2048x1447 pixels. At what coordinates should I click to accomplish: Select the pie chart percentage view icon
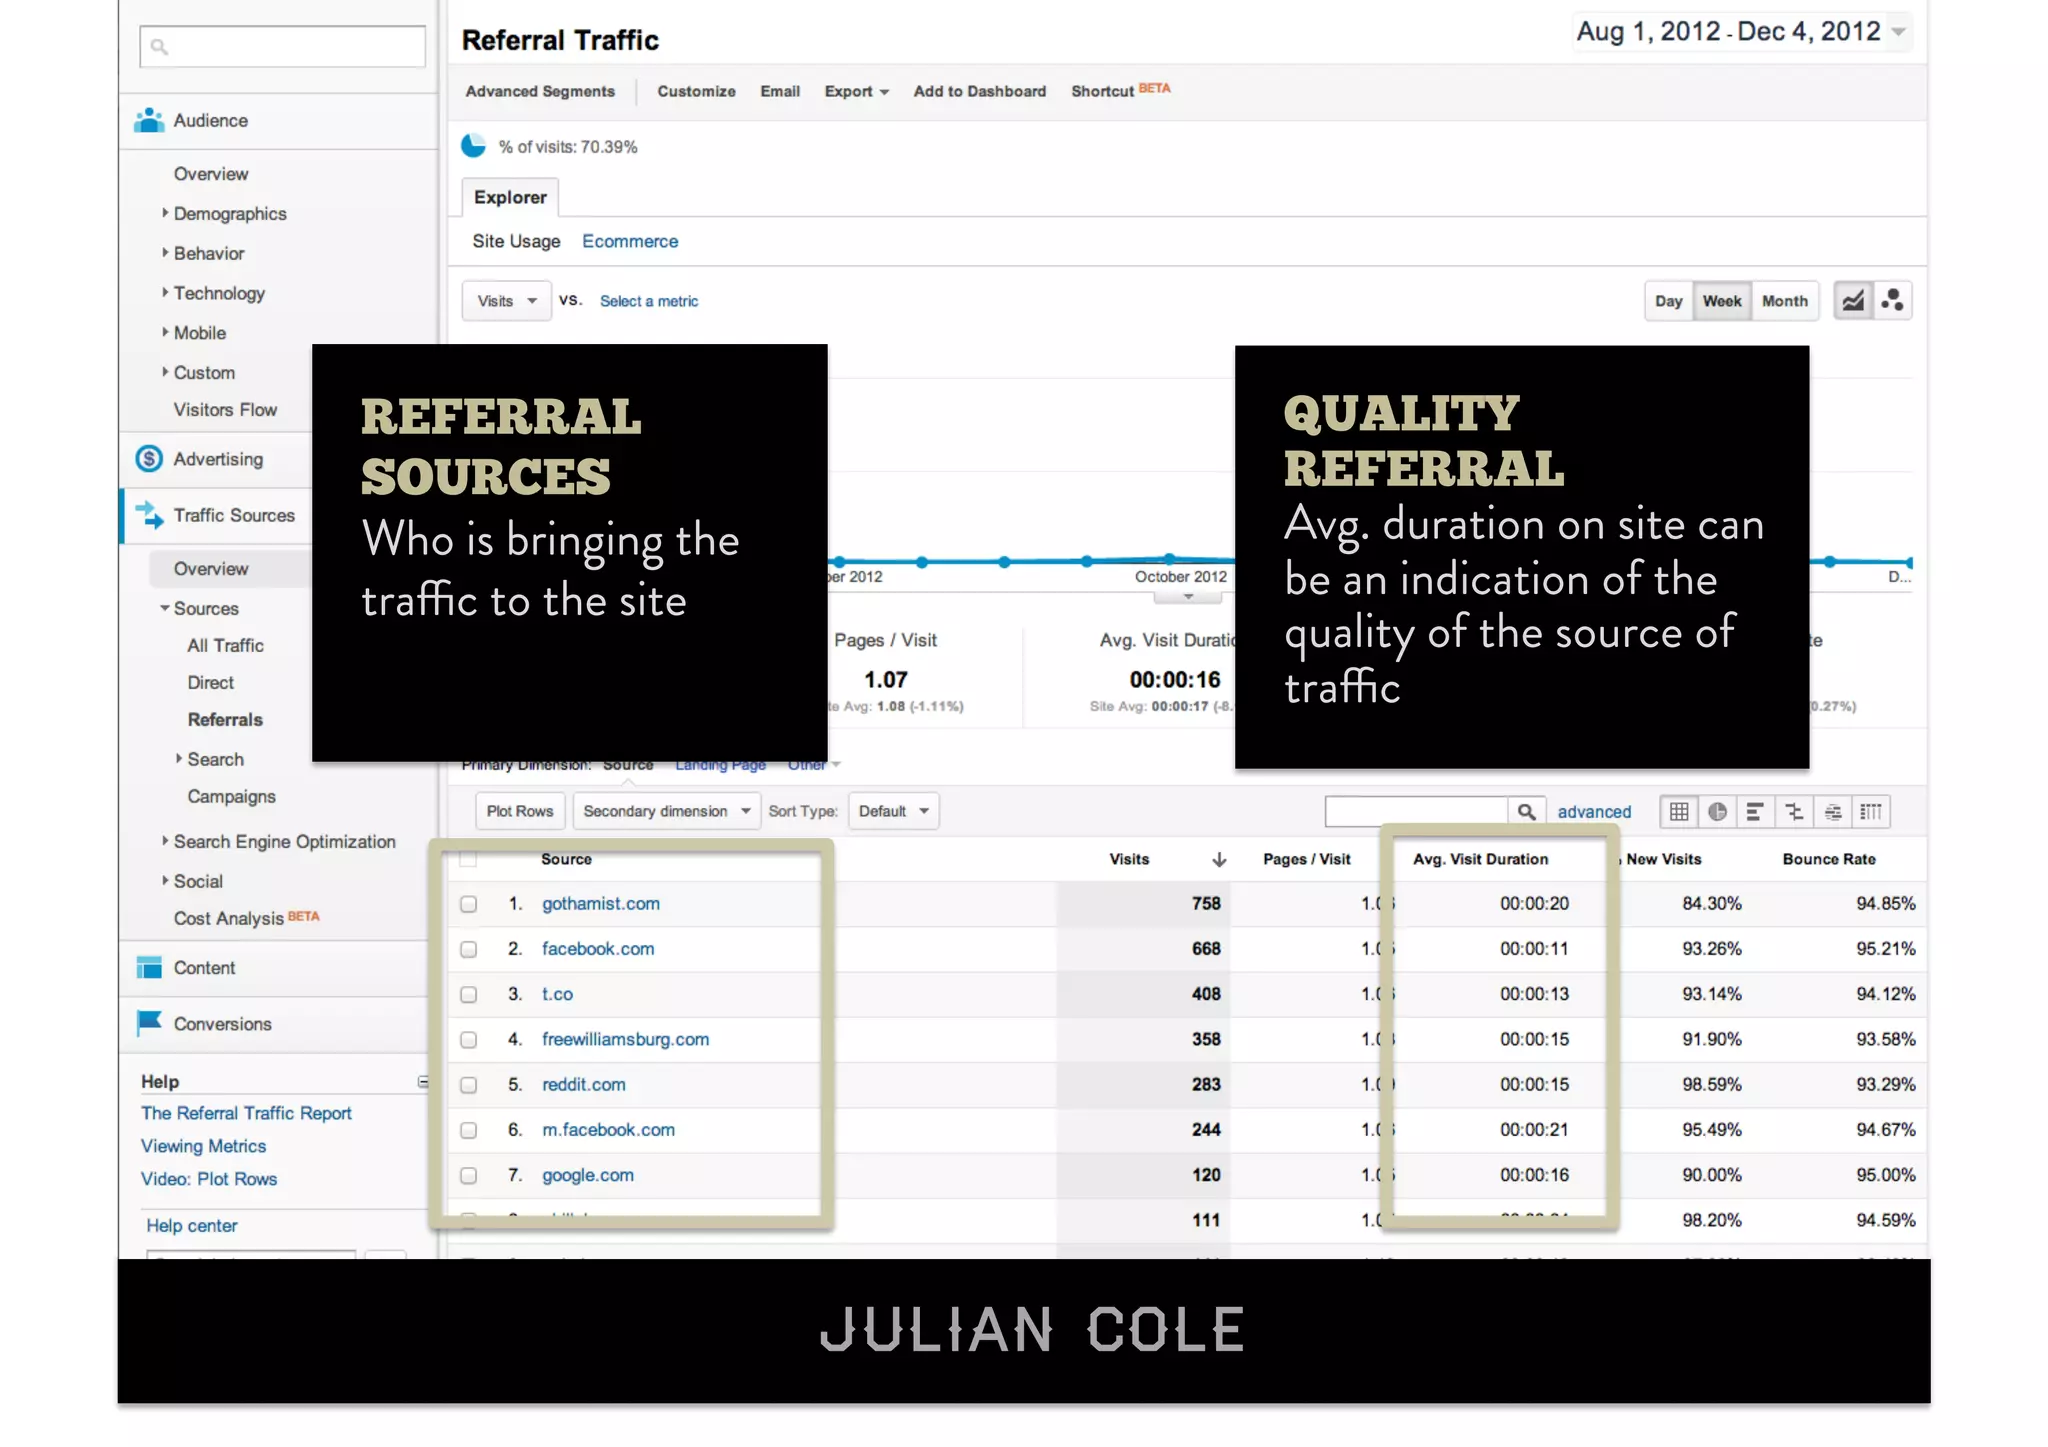[1717, 812]
